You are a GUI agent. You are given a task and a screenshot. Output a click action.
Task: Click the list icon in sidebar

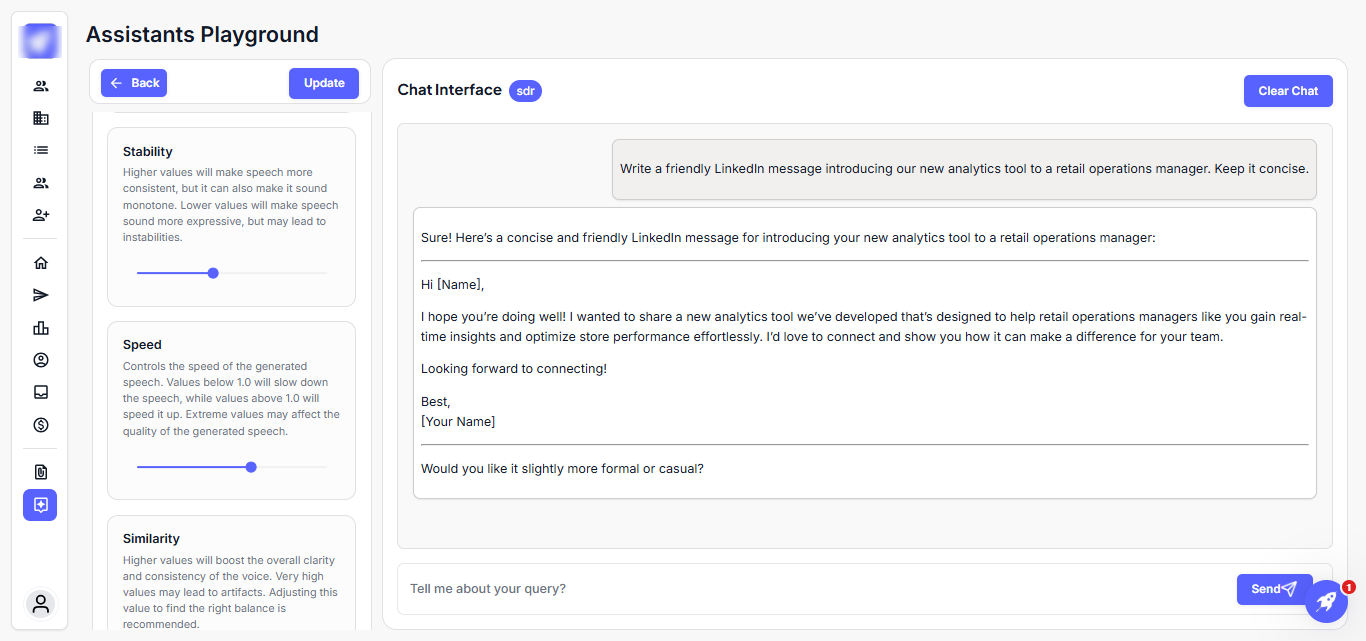(40, 150)
